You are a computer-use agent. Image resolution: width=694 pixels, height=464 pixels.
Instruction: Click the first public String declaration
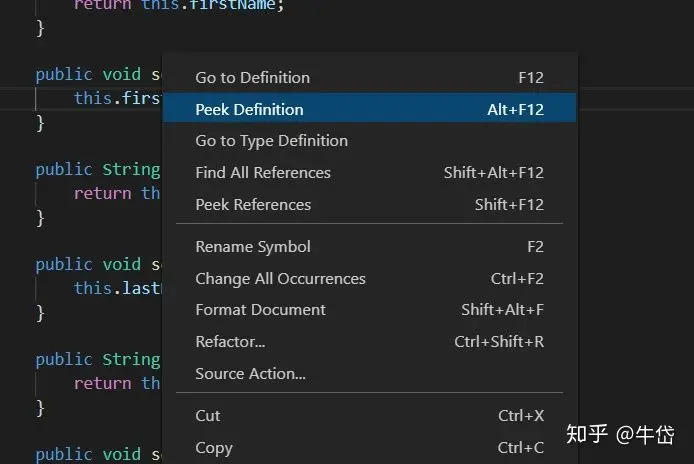click(x=97, y=170)
